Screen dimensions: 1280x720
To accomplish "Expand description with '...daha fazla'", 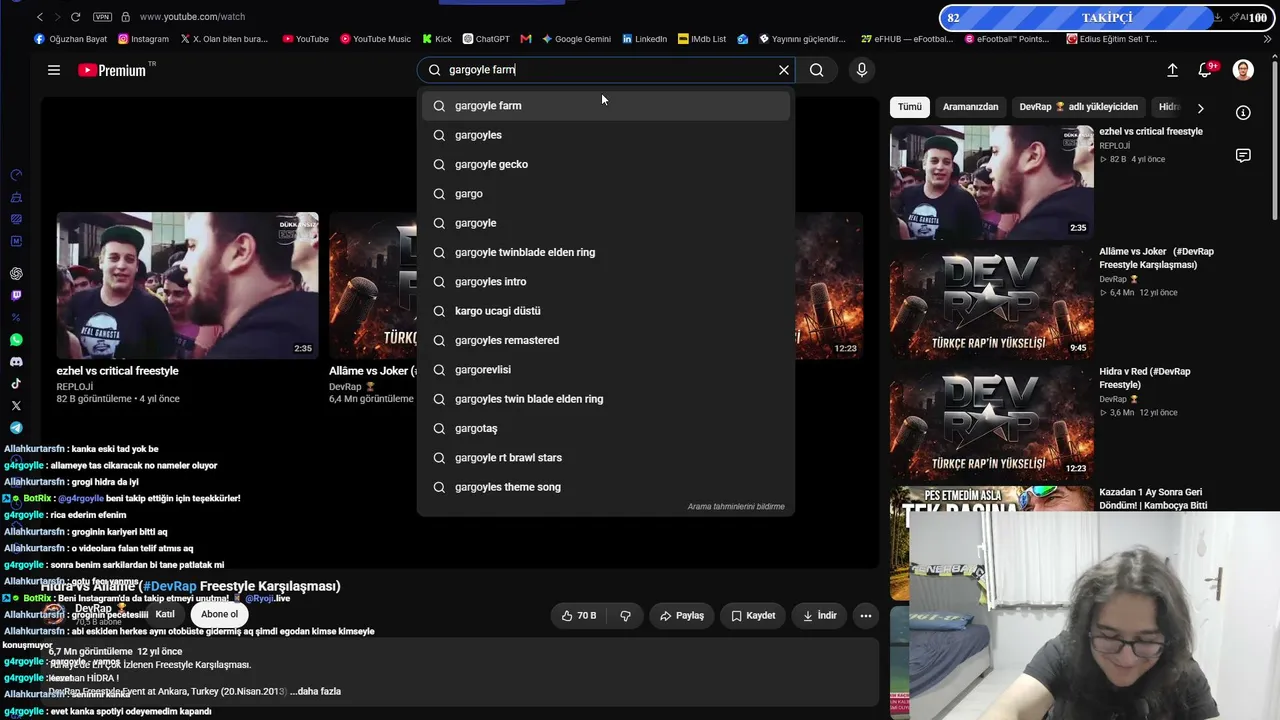I will pyautogui.click(x=315, y=691).
